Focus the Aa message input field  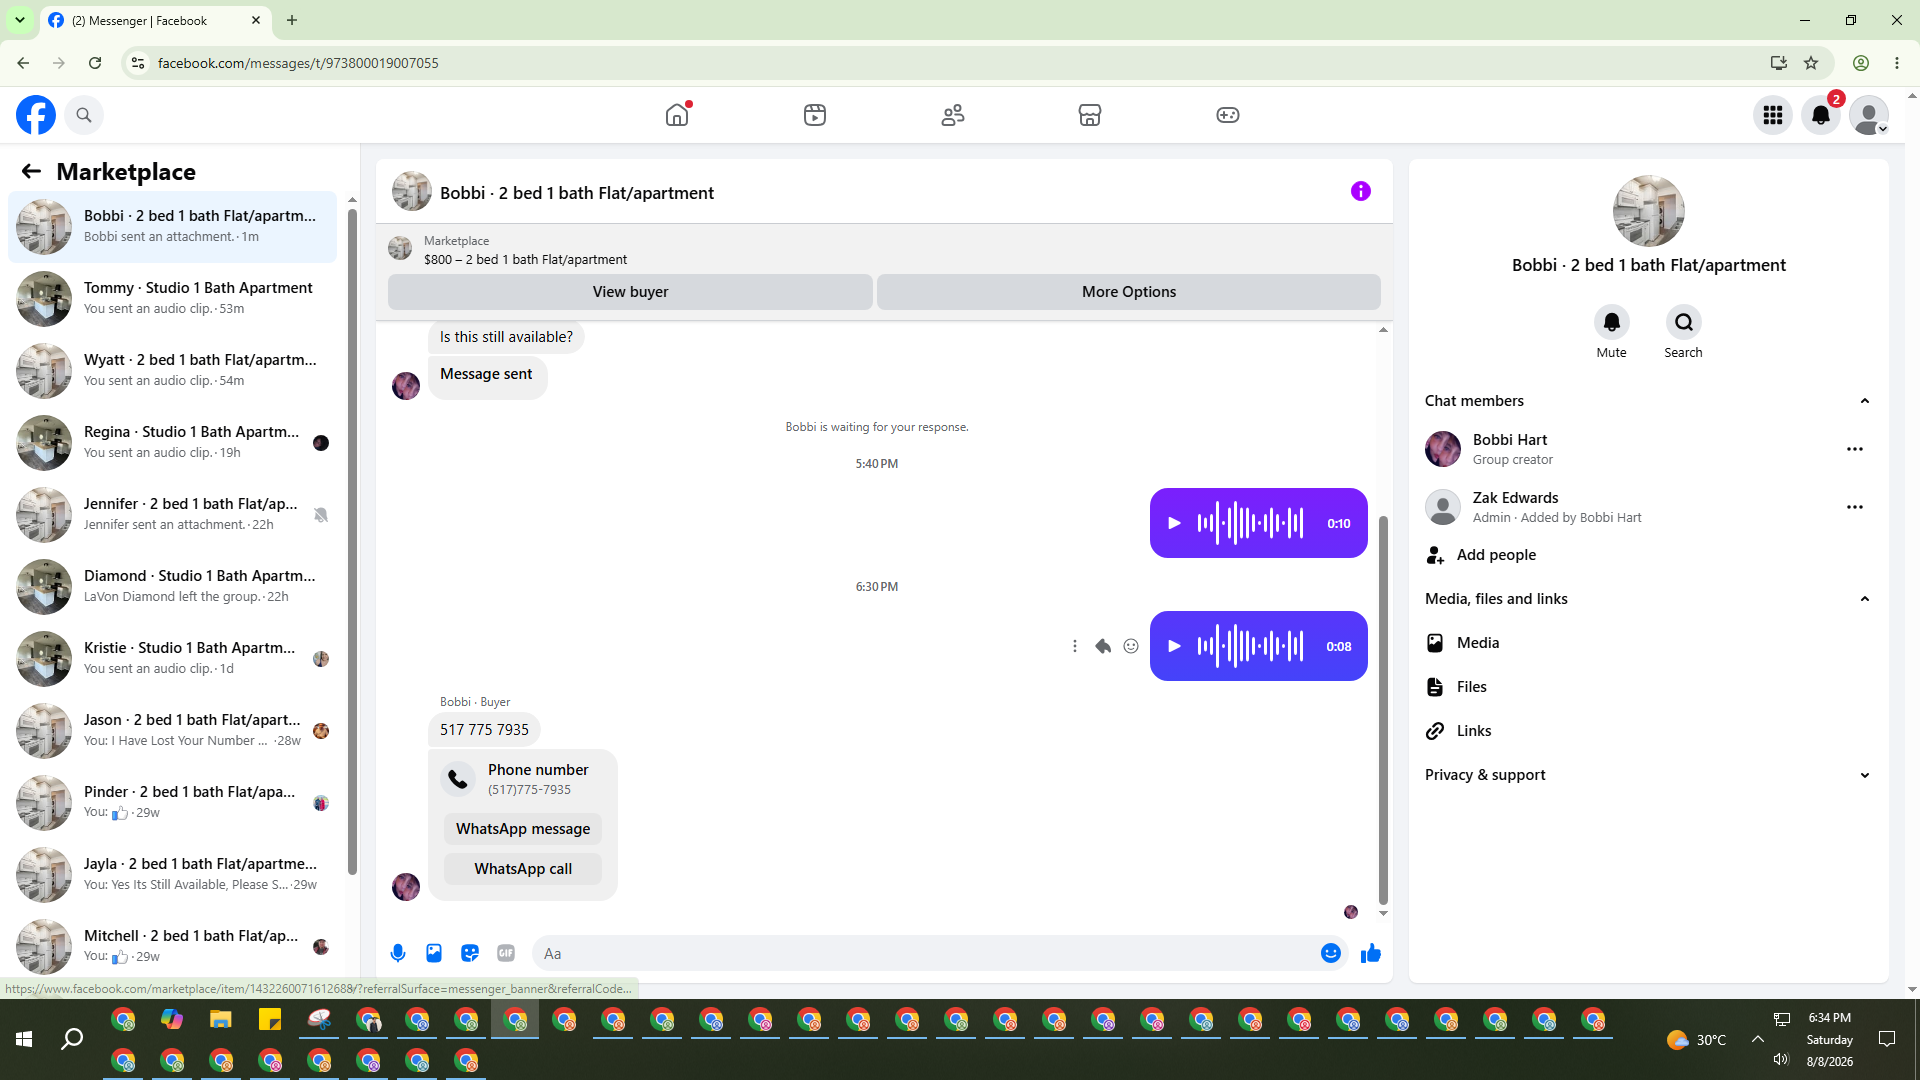(x=925, y=954)
